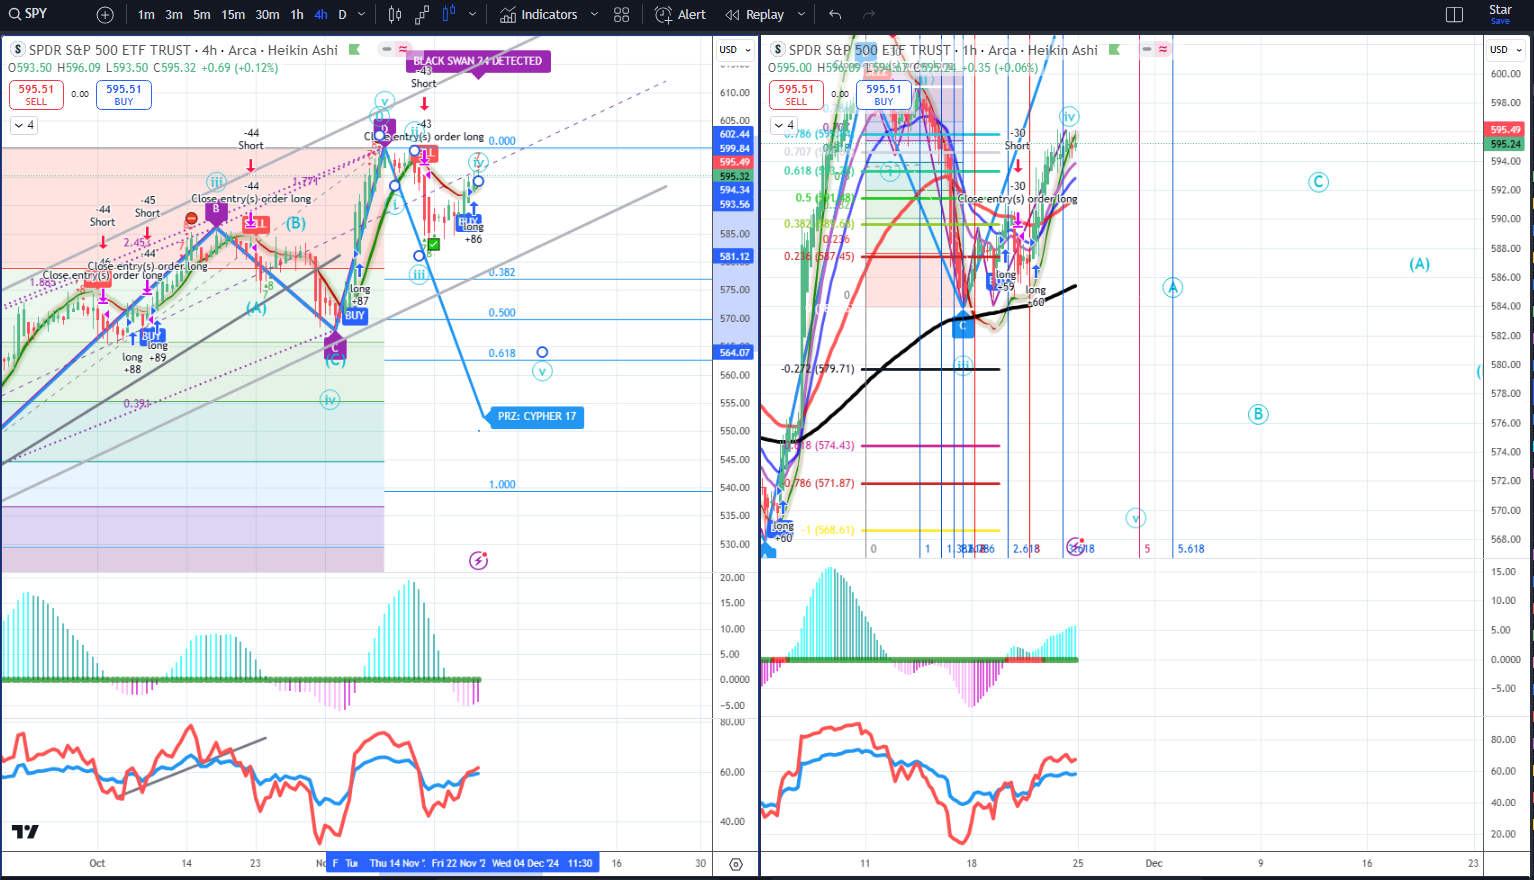Open the Indicators dialog
This screenshot has height=880, width=1534.
click(539, 15)
